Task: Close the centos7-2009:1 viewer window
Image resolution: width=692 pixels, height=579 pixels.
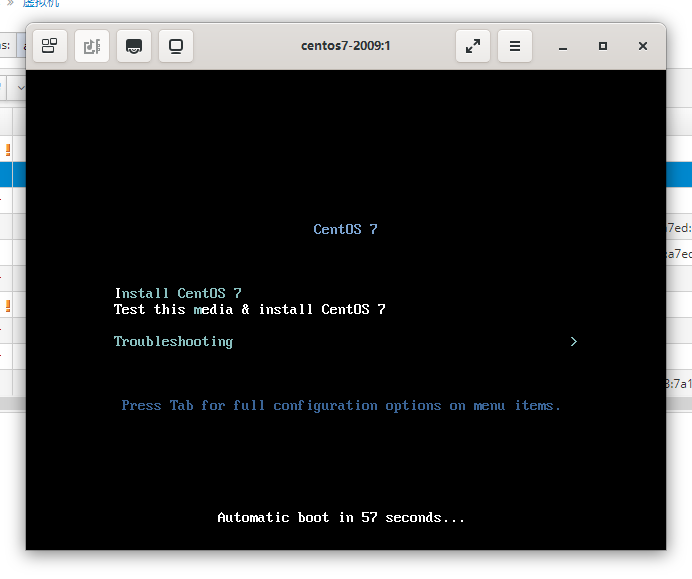Action: 643,46
